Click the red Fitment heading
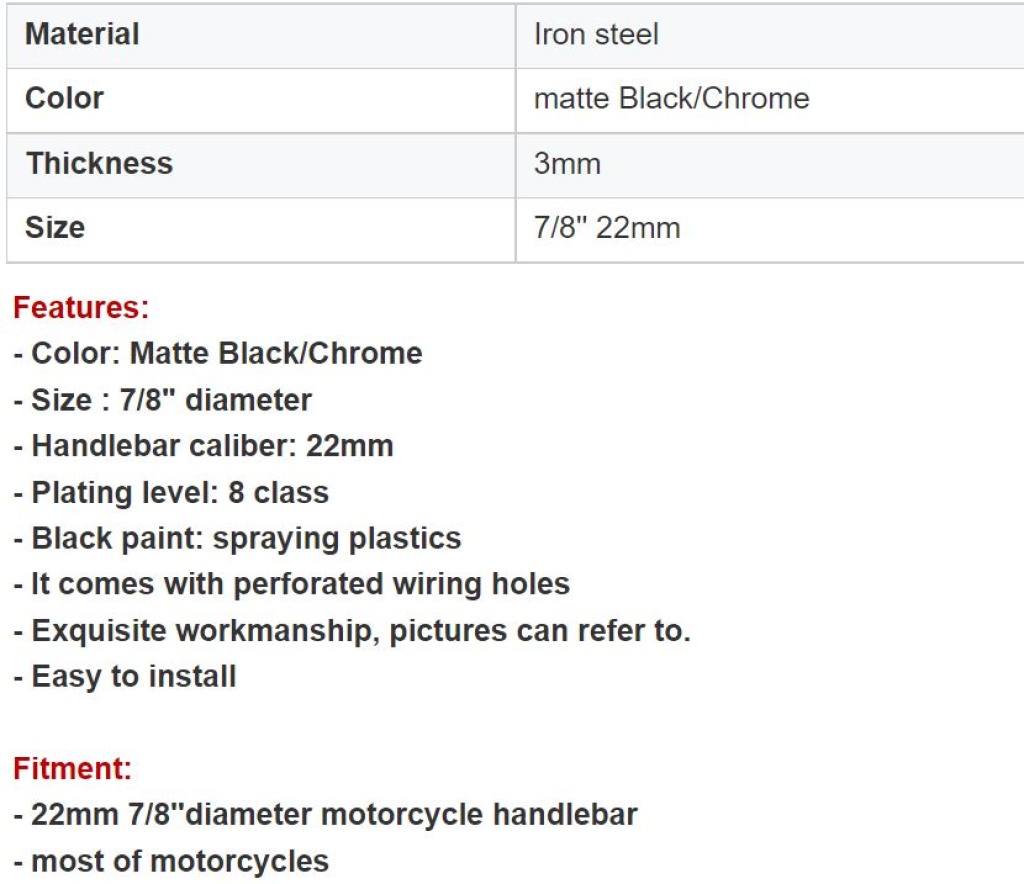 [x=72, y=768]
